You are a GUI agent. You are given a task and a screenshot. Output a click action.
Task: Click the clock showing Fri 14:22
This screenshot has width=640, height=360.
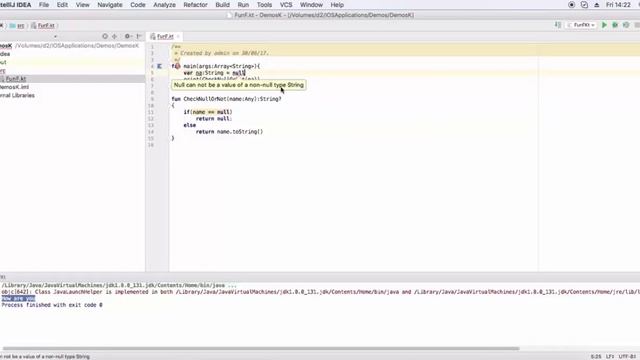click(618, 5)
